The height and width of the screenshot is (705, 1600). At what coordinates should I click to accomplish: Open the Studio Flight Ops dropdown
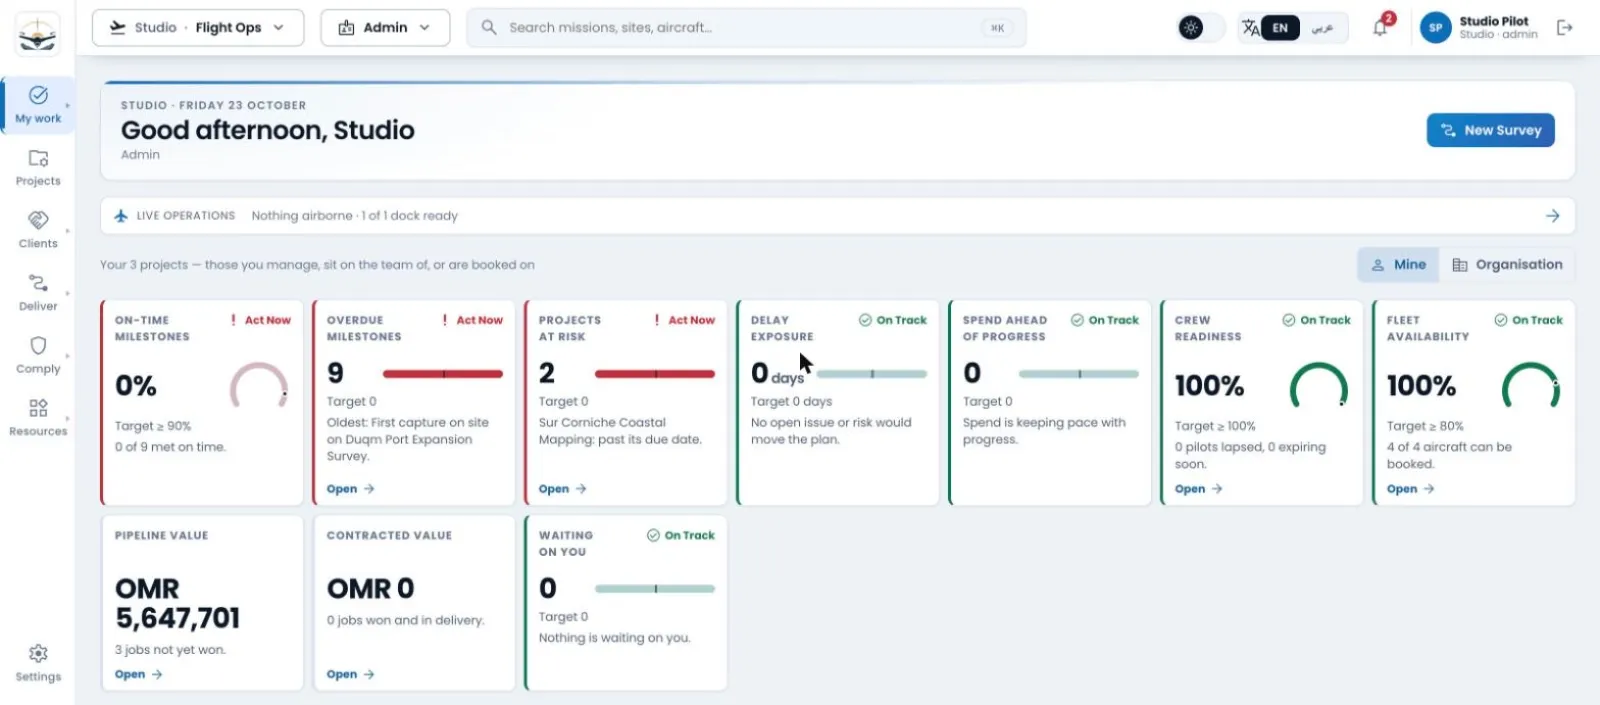(x=196, y=28)
